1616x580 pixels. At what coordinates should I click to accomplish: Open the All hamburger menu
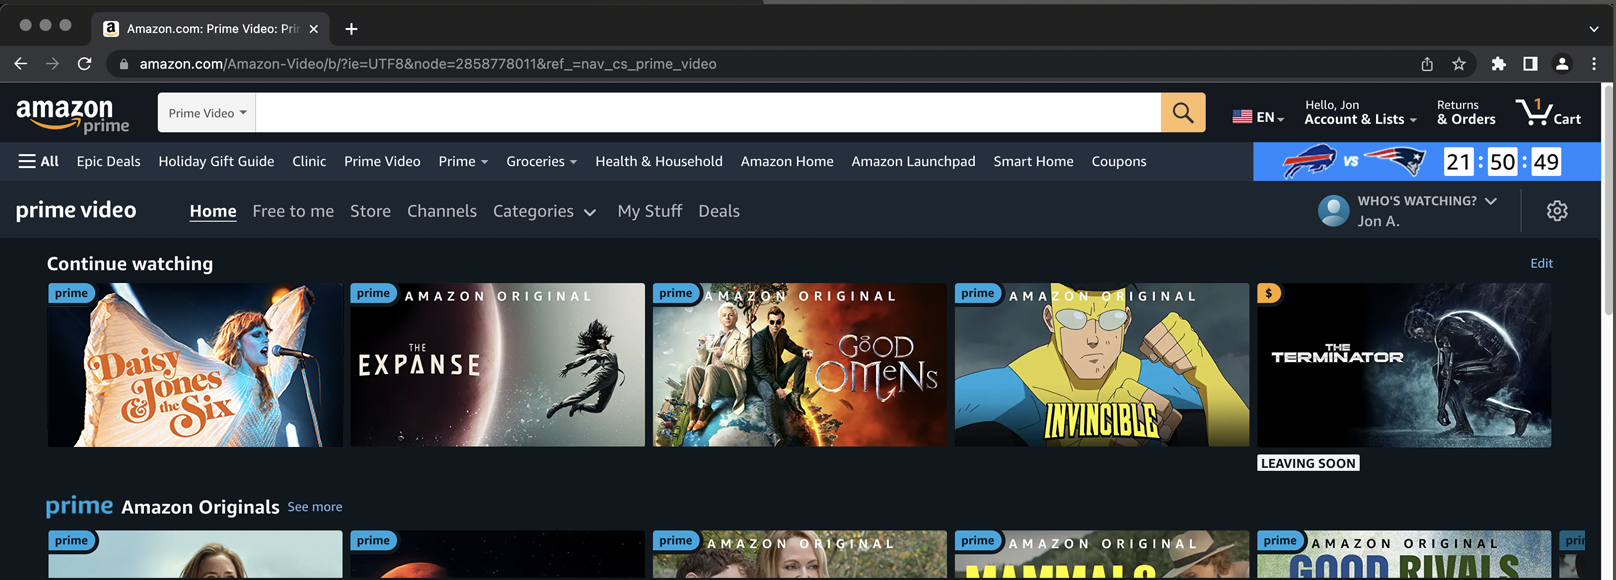(38, 161)
